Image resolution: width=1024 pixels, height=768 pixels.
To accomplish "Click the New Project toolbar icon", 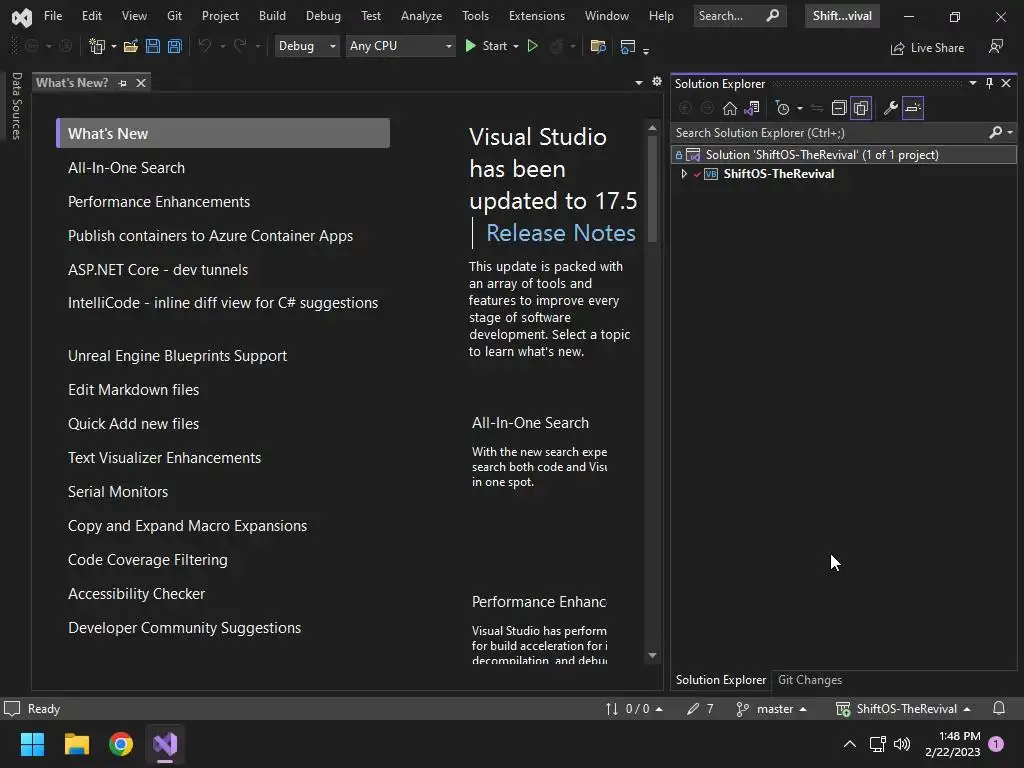I will pos(97,46).
